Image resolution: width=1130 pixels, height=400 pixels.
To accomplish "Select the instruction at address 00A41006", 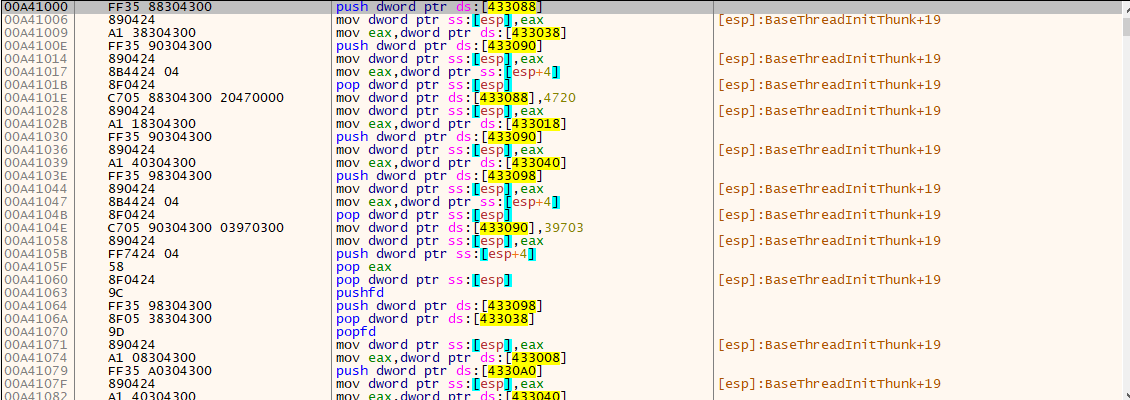I will [440, 19].
